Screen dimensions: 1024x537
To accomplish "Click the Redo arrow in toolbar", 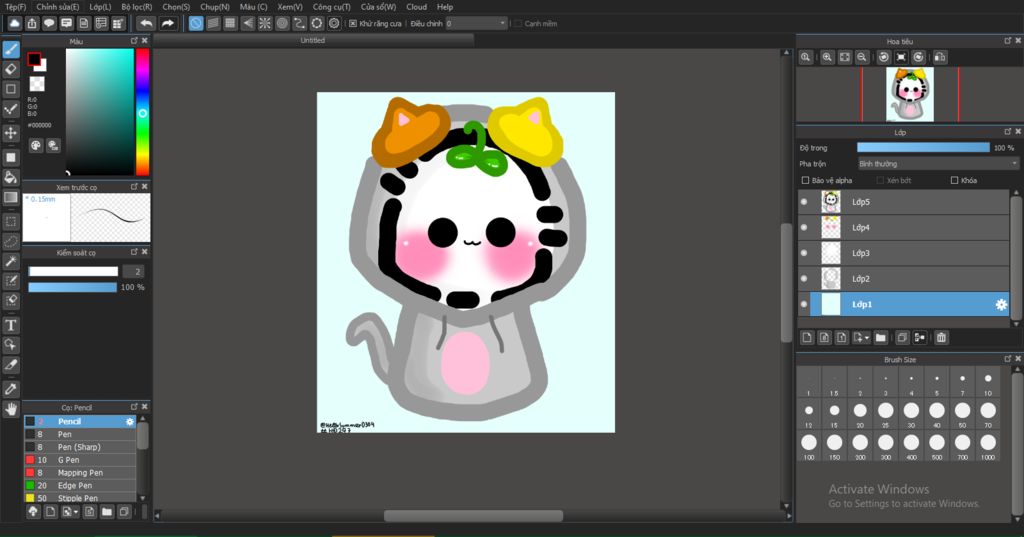I will click(x=168, y=24).
